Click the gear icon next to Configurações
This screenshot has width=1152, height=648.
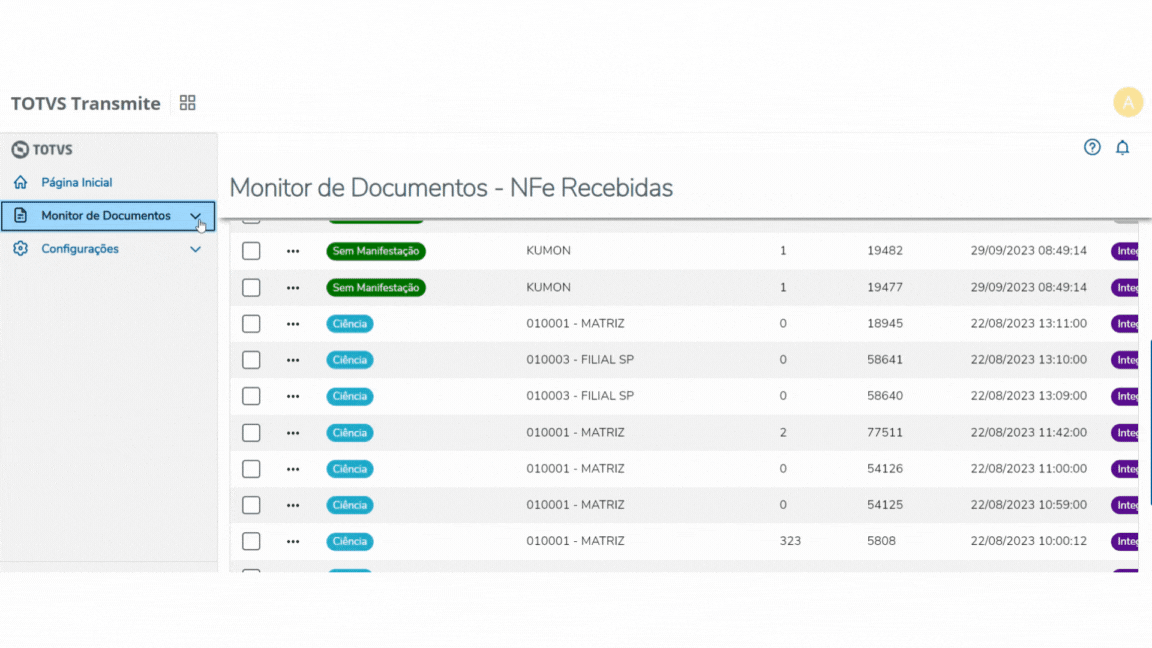19,249
